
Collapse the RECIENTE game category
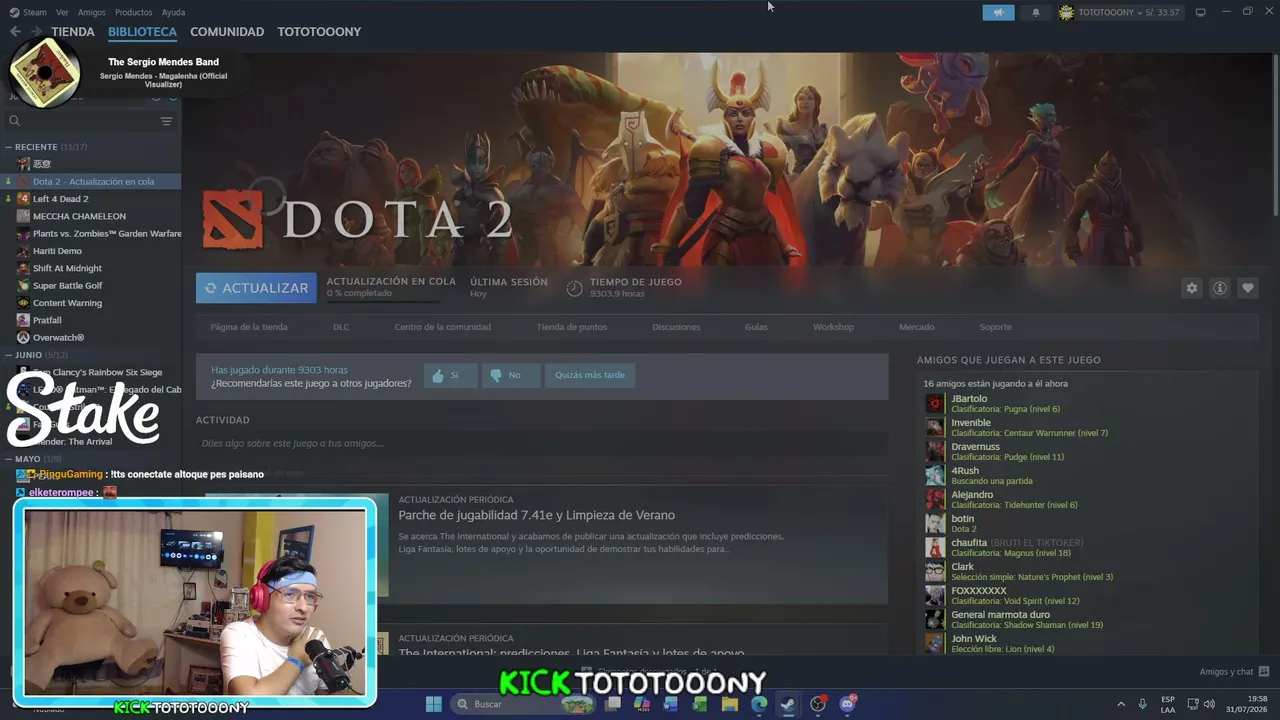coord(9,147)
